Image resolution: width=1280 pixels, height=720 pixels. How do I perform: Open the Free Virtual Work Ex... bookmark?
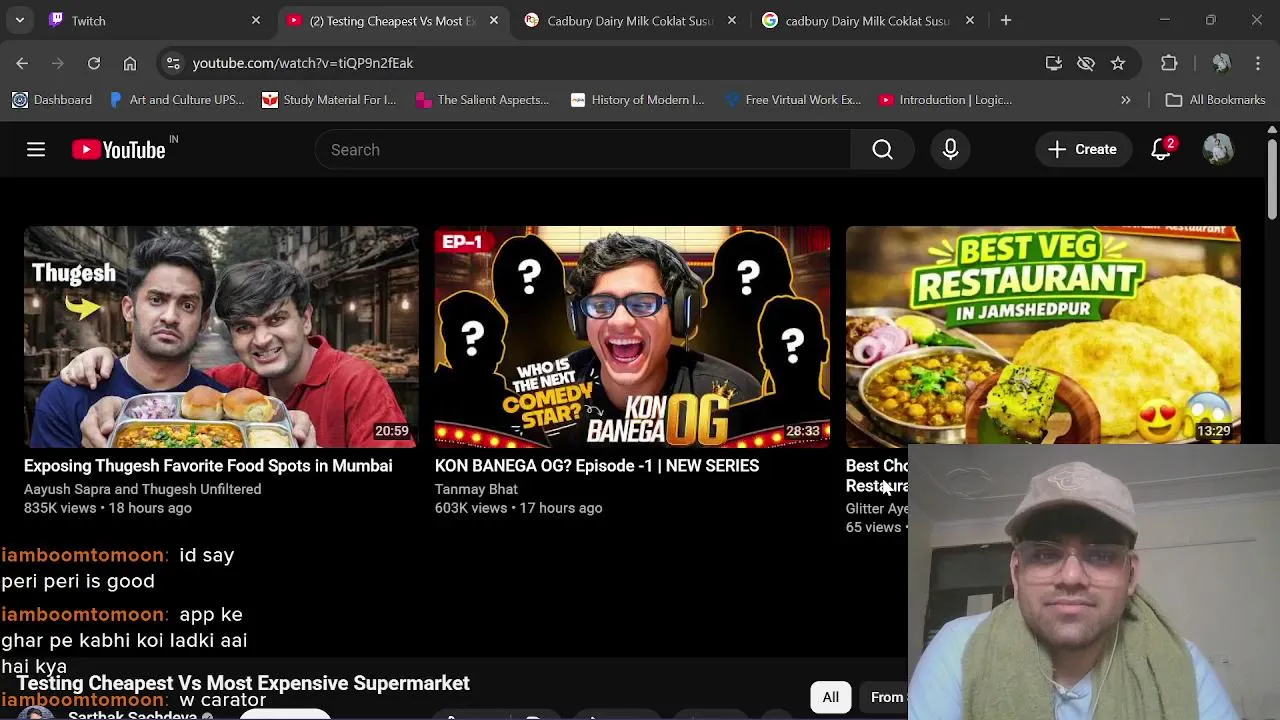[x=793, y=100]
